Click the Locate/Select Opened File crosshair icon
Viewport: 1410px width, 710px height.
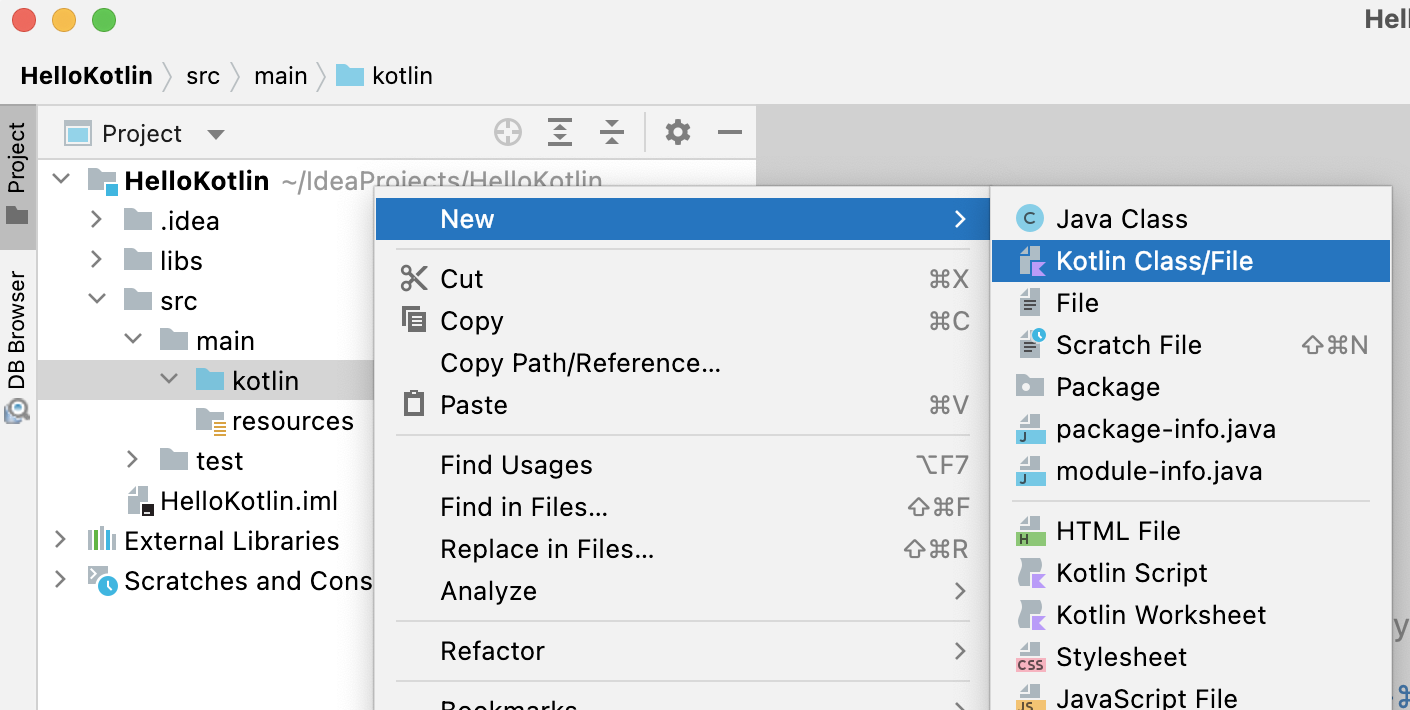coord(508,132)
